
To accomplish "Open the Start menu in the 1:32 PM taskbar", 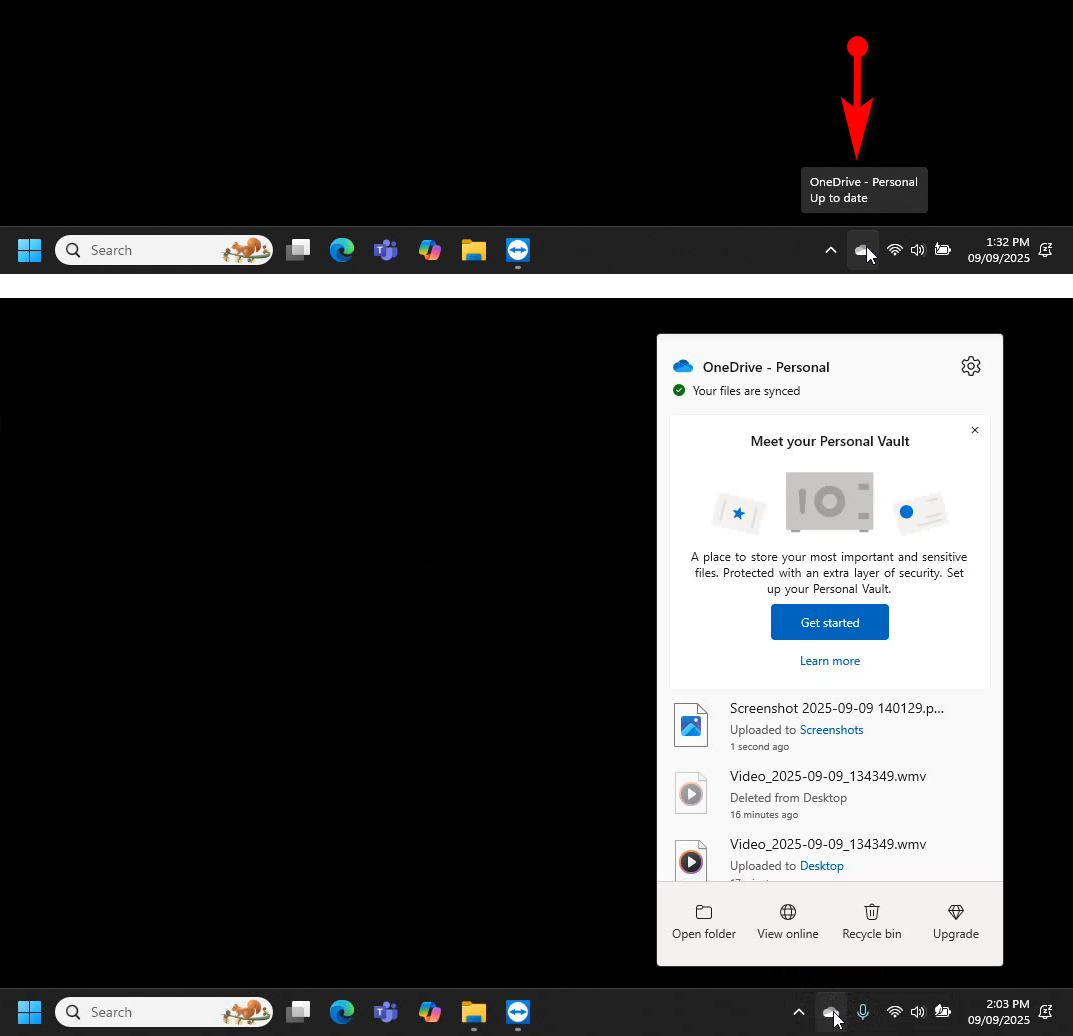I will [29, 250].
